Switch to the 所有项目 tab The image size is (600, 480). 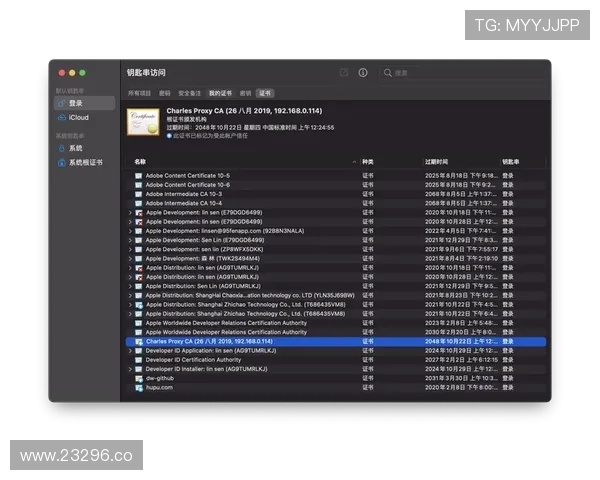coord(139,92)
